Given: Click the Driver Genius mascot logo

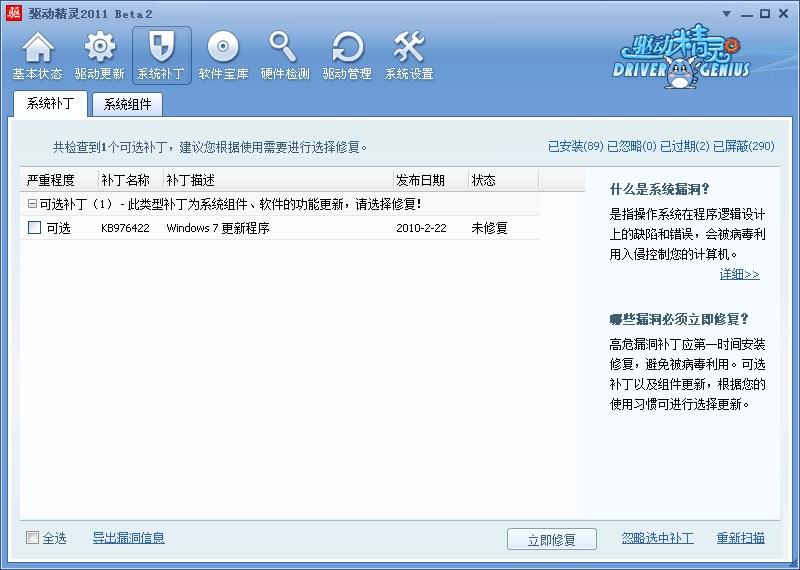Looking at the screenshot, I should tap(681, 58).
